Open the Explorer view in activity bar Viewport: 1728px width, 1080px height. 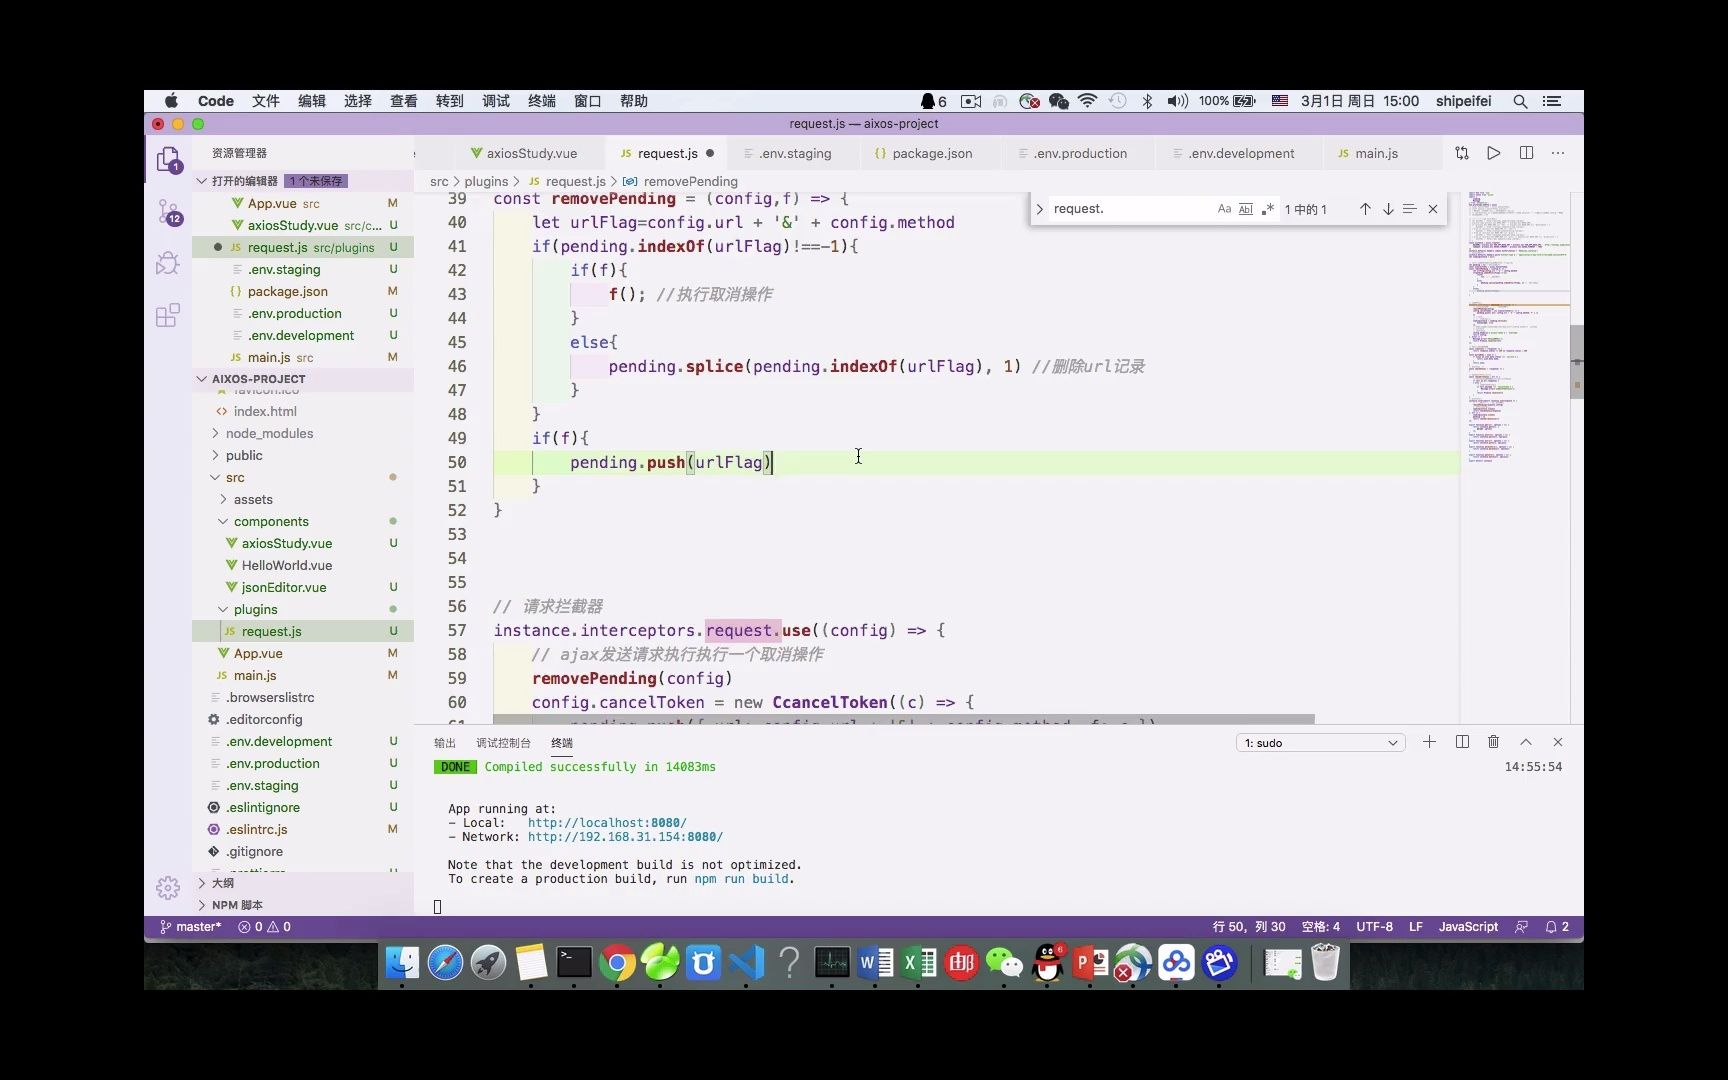(x=168, y=160)
